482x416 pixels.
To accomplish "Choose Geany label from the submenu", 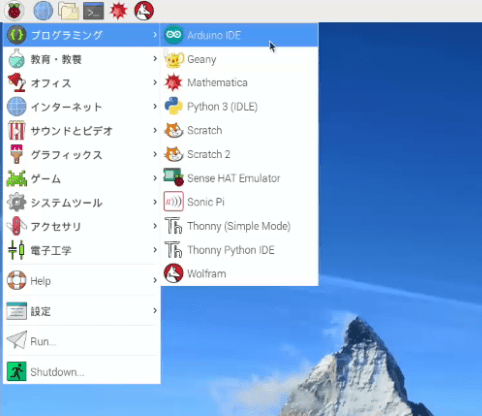I will tap(202, 60).
